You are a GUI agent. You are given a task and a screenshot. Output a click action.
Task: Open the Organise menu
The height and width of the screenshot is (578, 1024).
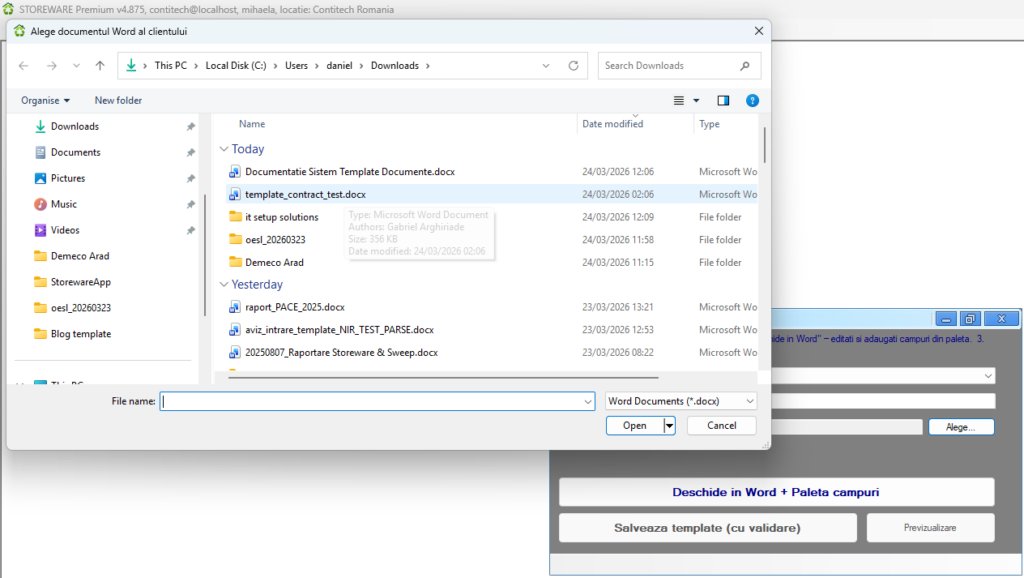coord(45,101)
